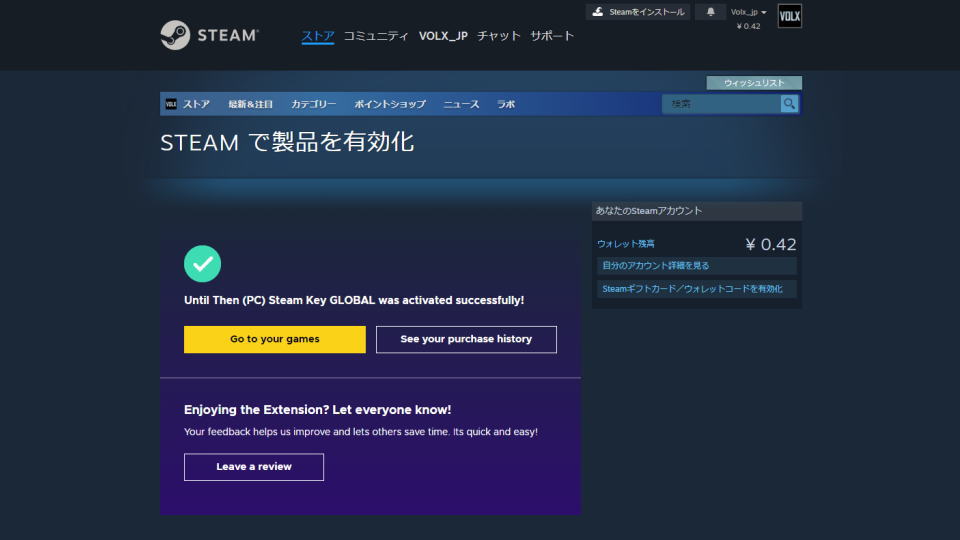
Task: Click the magnifying glass search button
Action: (x=790, y=104)
